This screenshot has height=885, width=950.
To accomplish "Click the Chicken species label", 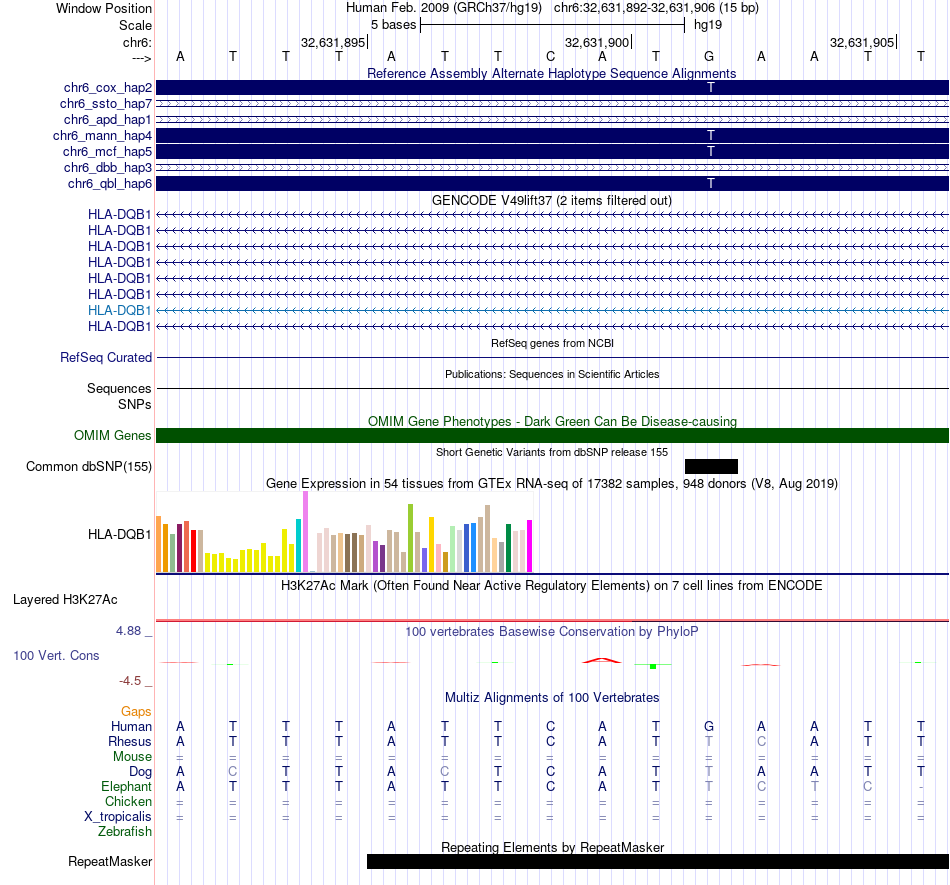I will 128,801.
